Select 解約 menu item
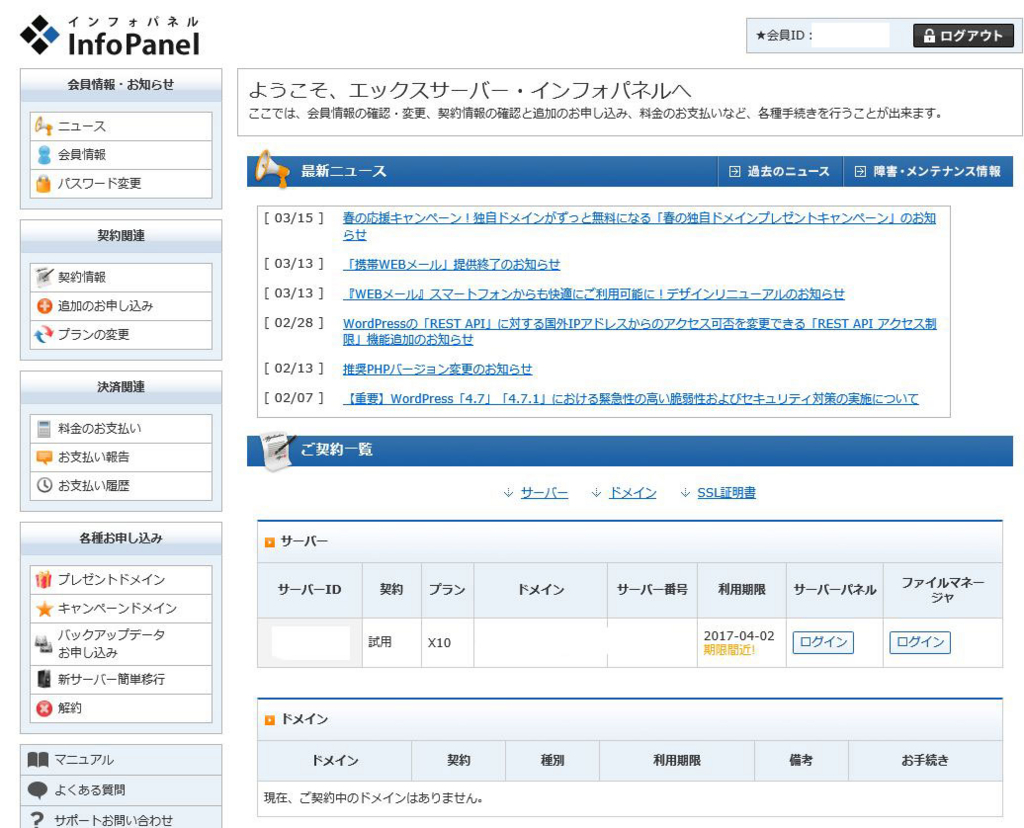 click(121, 708)
